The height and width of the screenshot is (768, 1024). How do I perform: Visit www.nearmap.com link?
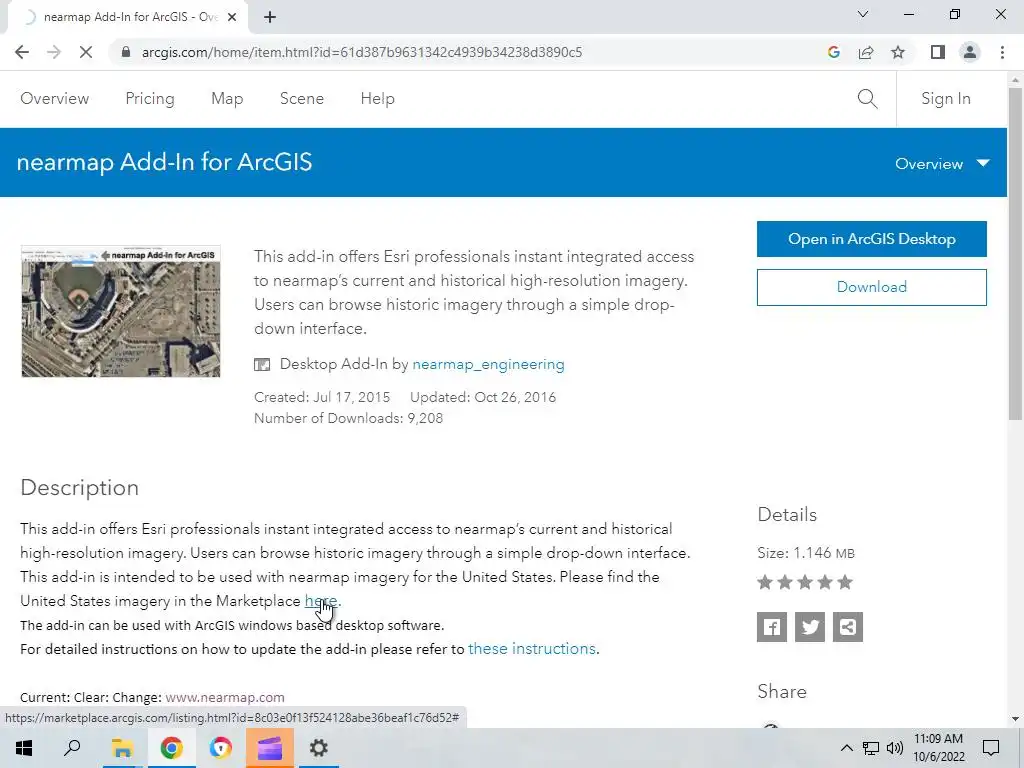pos(225,697)
